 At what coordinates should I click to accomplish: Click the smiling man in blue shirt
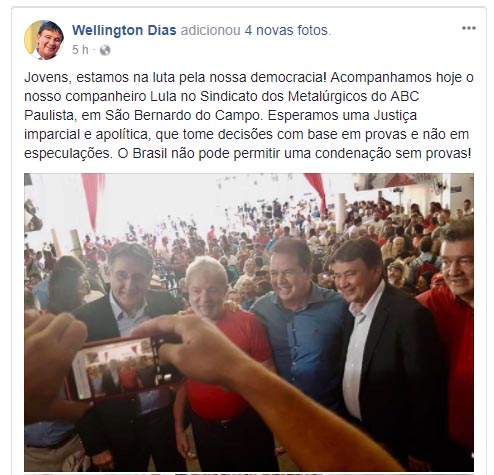point(300,320)
